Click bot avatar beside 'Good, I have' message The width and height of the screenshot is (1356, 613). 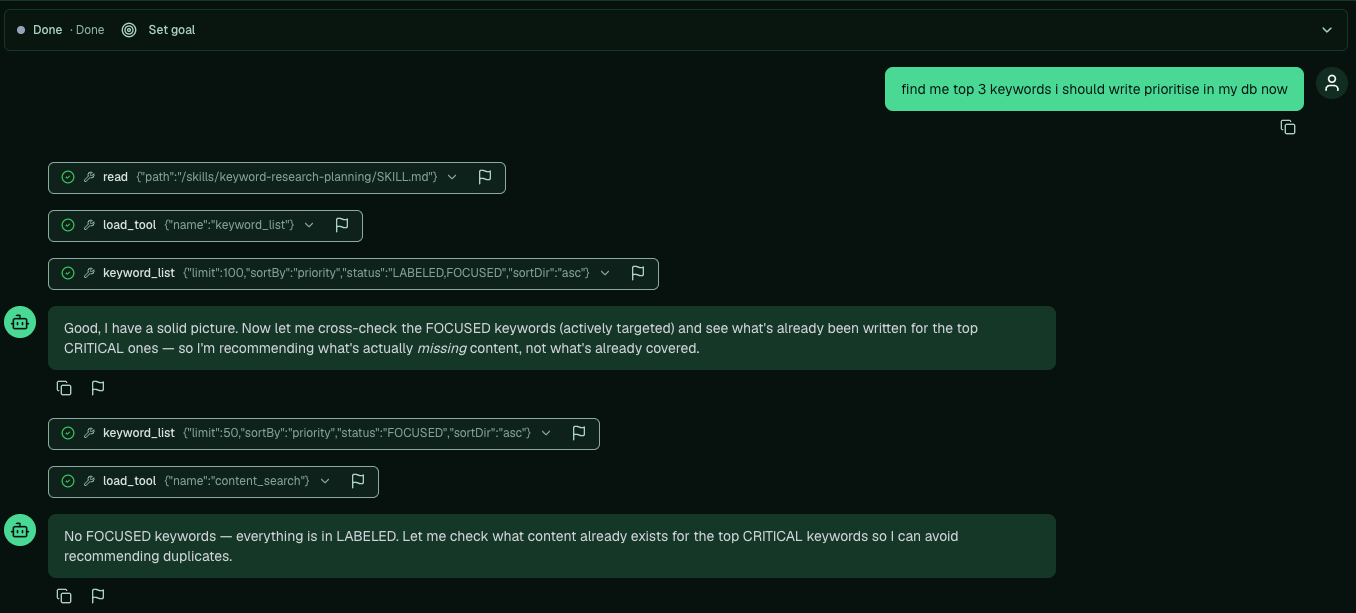coord(20,322)
